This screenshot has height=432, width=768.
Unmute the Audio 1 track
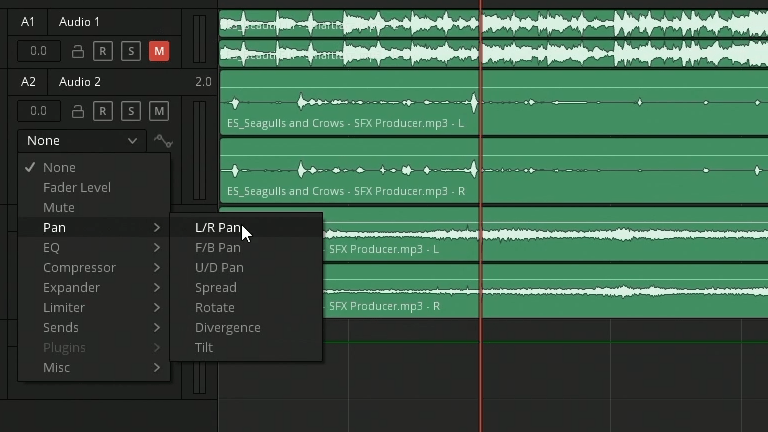tap(159, 51)
